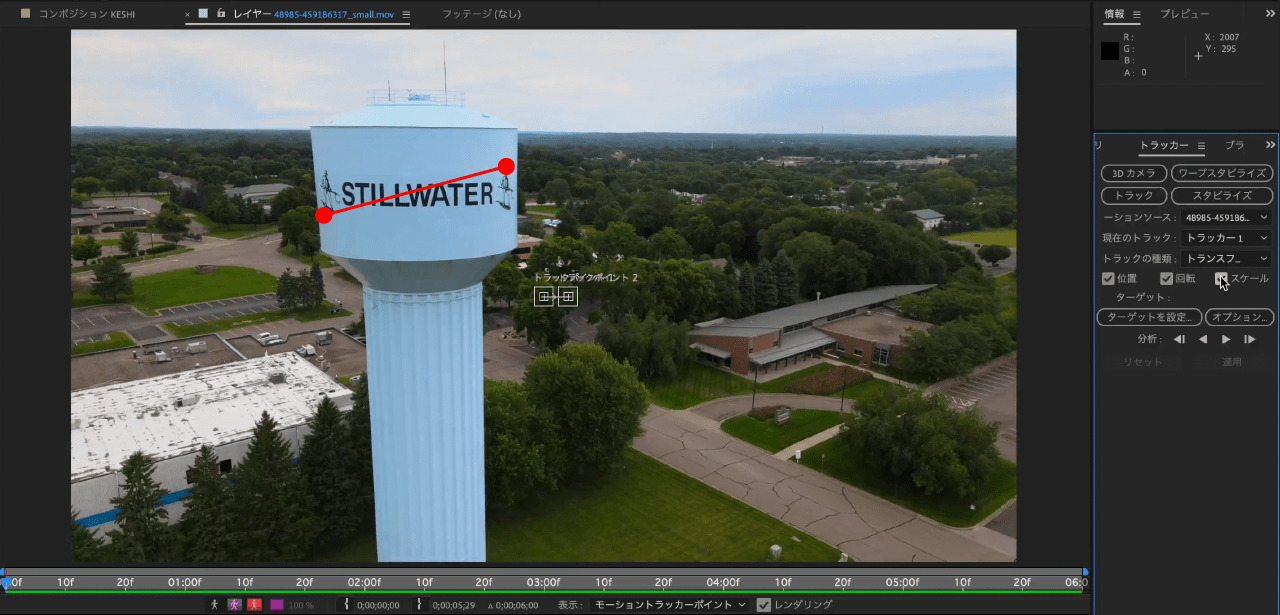This screenshot has width=1280, height=615.
Task: Toggle the lock icon on the layer tab
Action: (x=221, y=14)
